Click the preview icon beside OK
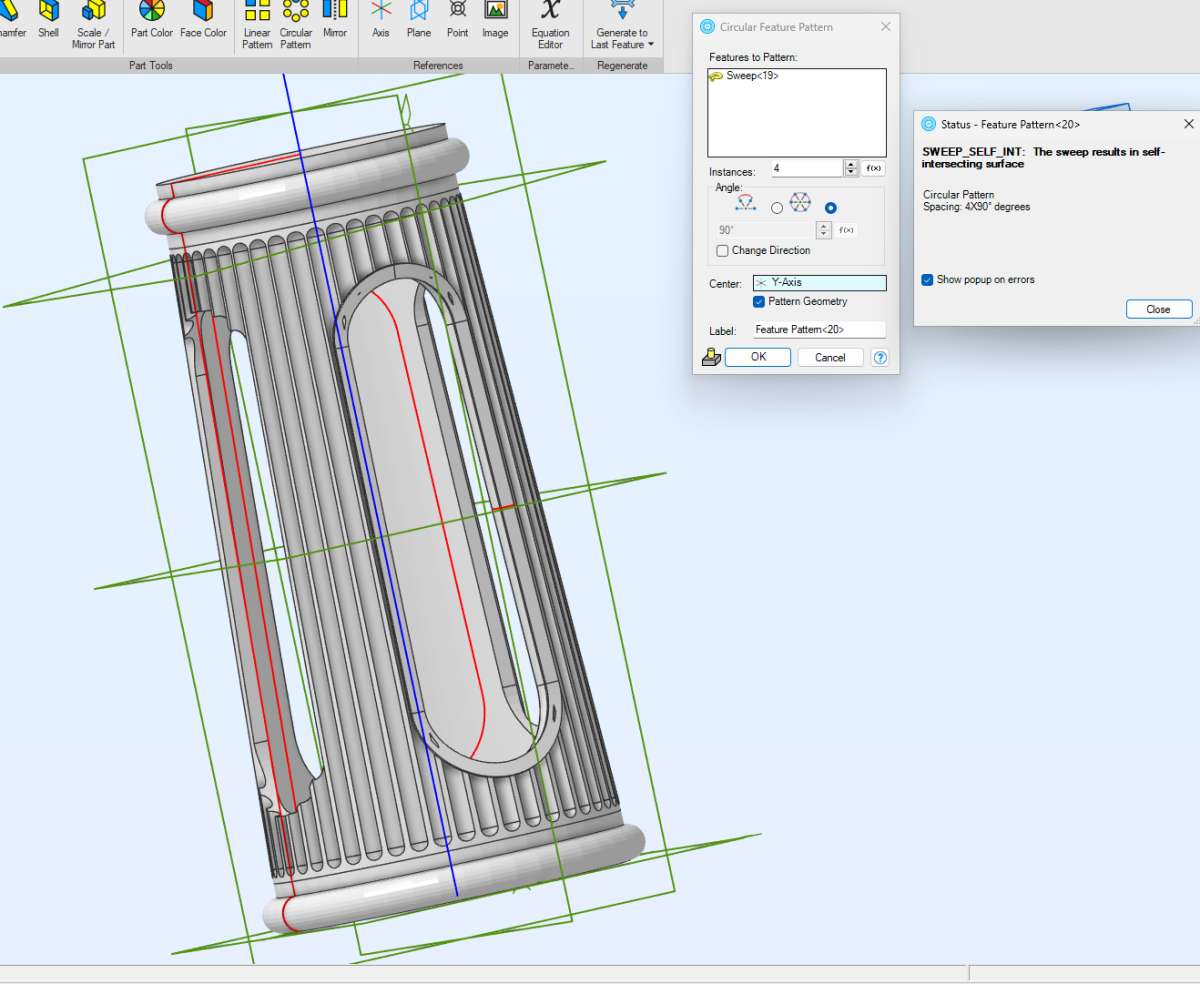This screenshot has height=984, width=1200. click(x=711, y=357)
